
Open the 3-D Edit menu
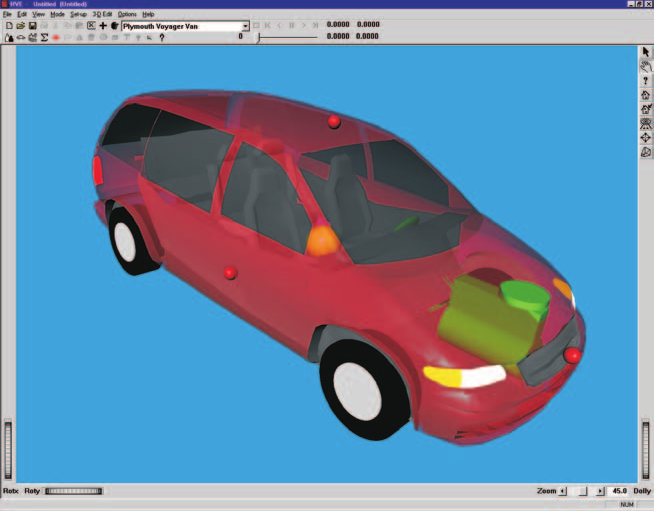[x=102, y=14]
